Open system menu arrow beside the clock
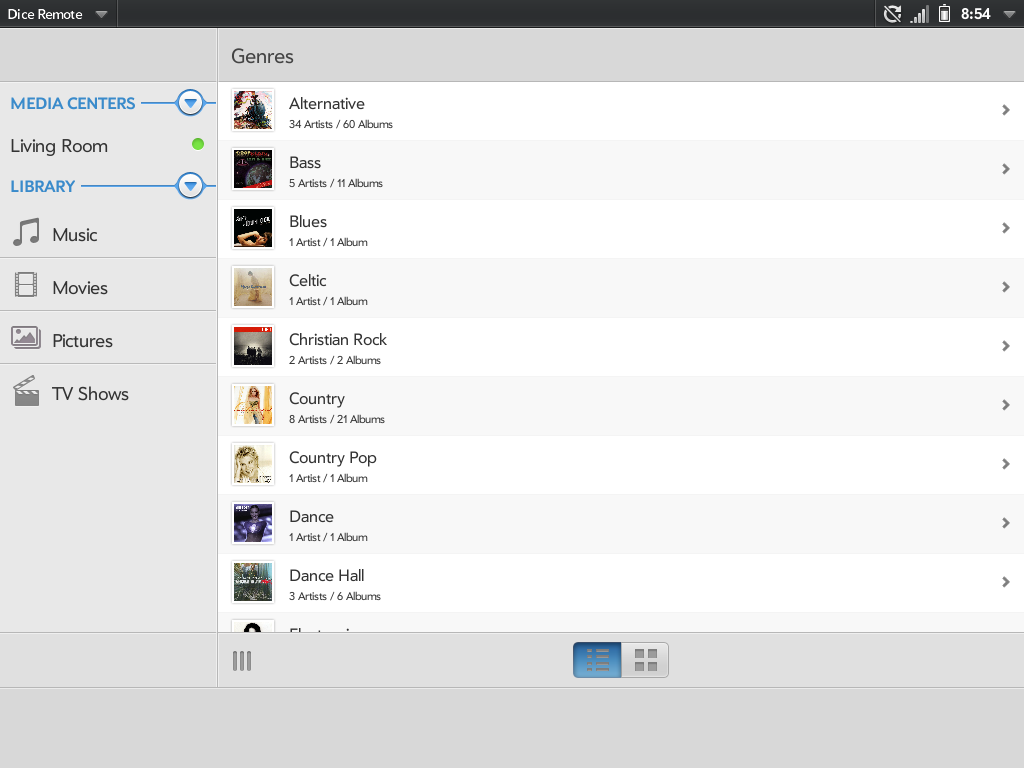 [1009, 14]
